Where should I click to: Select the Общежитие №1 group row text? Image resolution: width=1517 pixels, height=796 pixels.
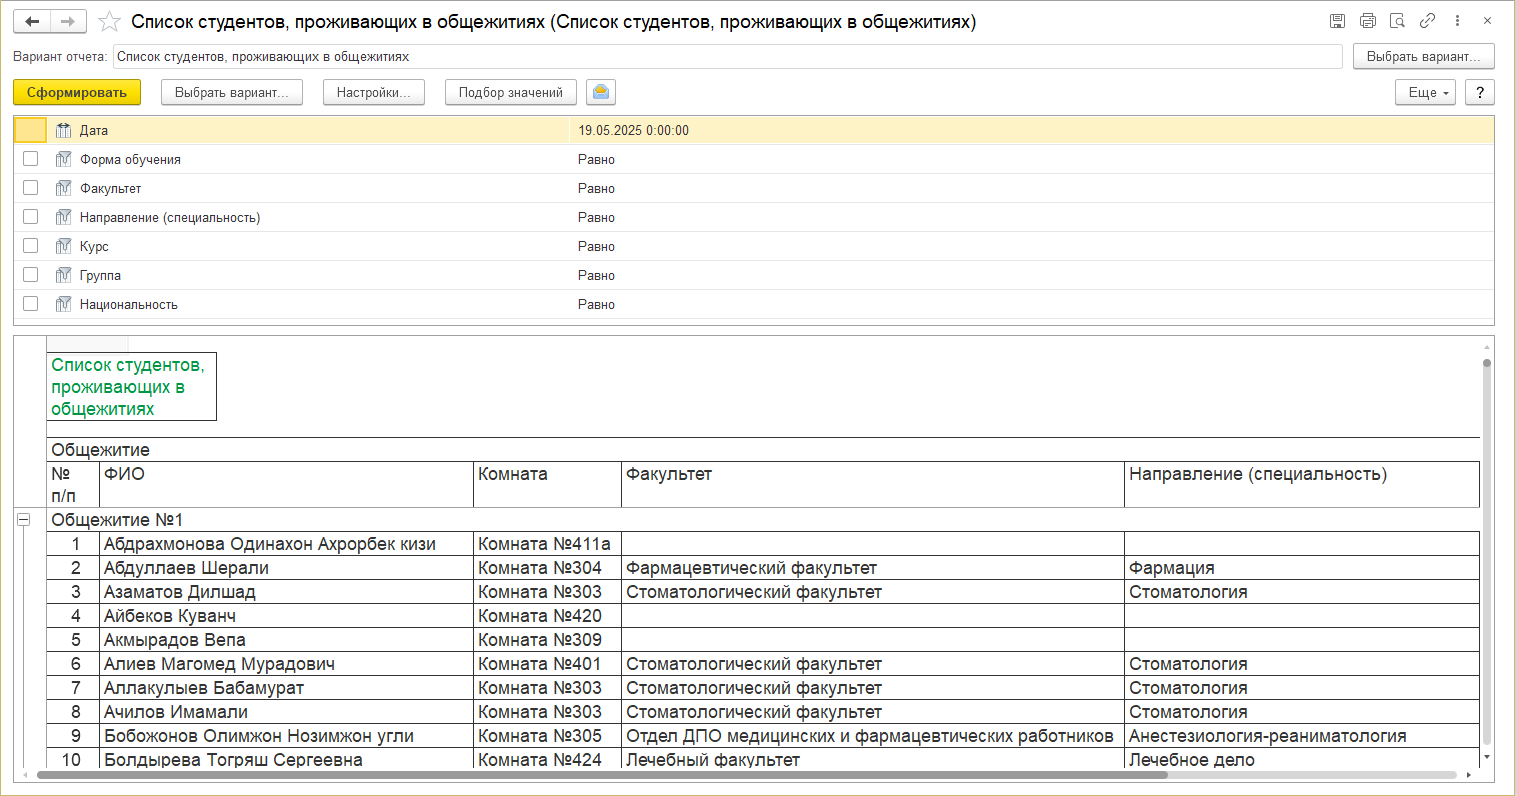coord(117,520)
